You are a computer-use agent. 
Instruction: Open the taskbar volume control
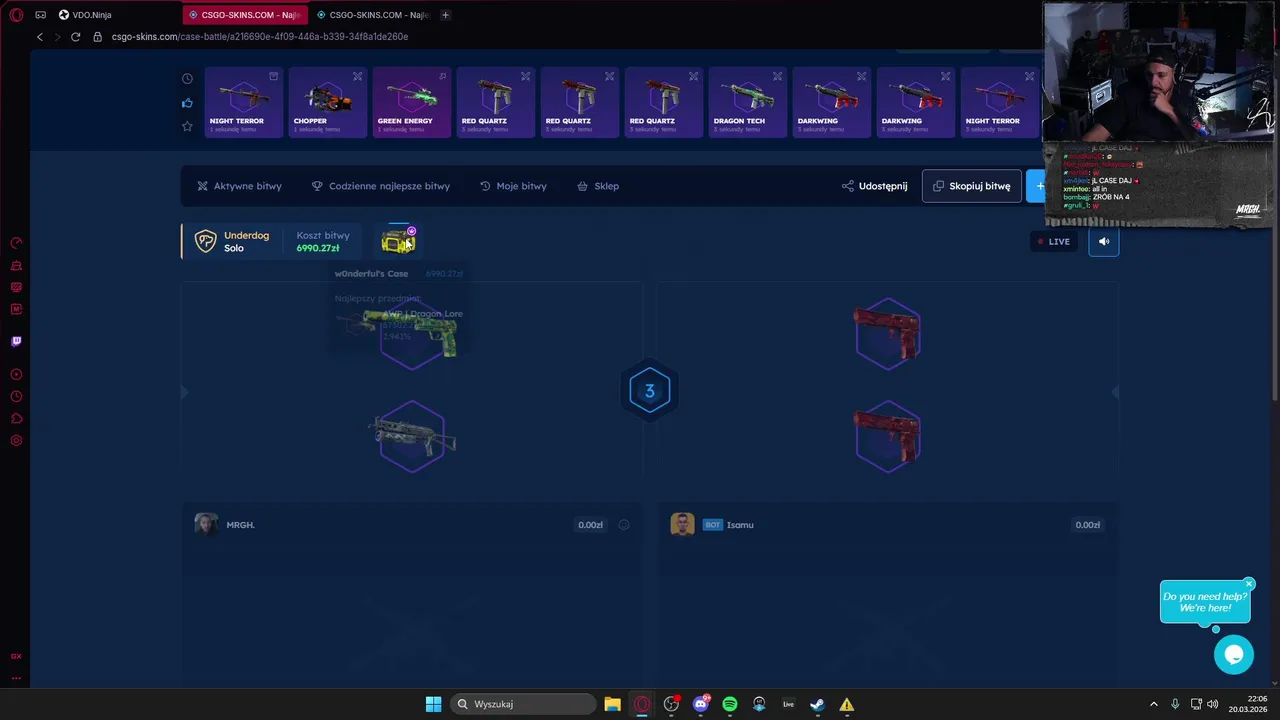(1213, 704)
